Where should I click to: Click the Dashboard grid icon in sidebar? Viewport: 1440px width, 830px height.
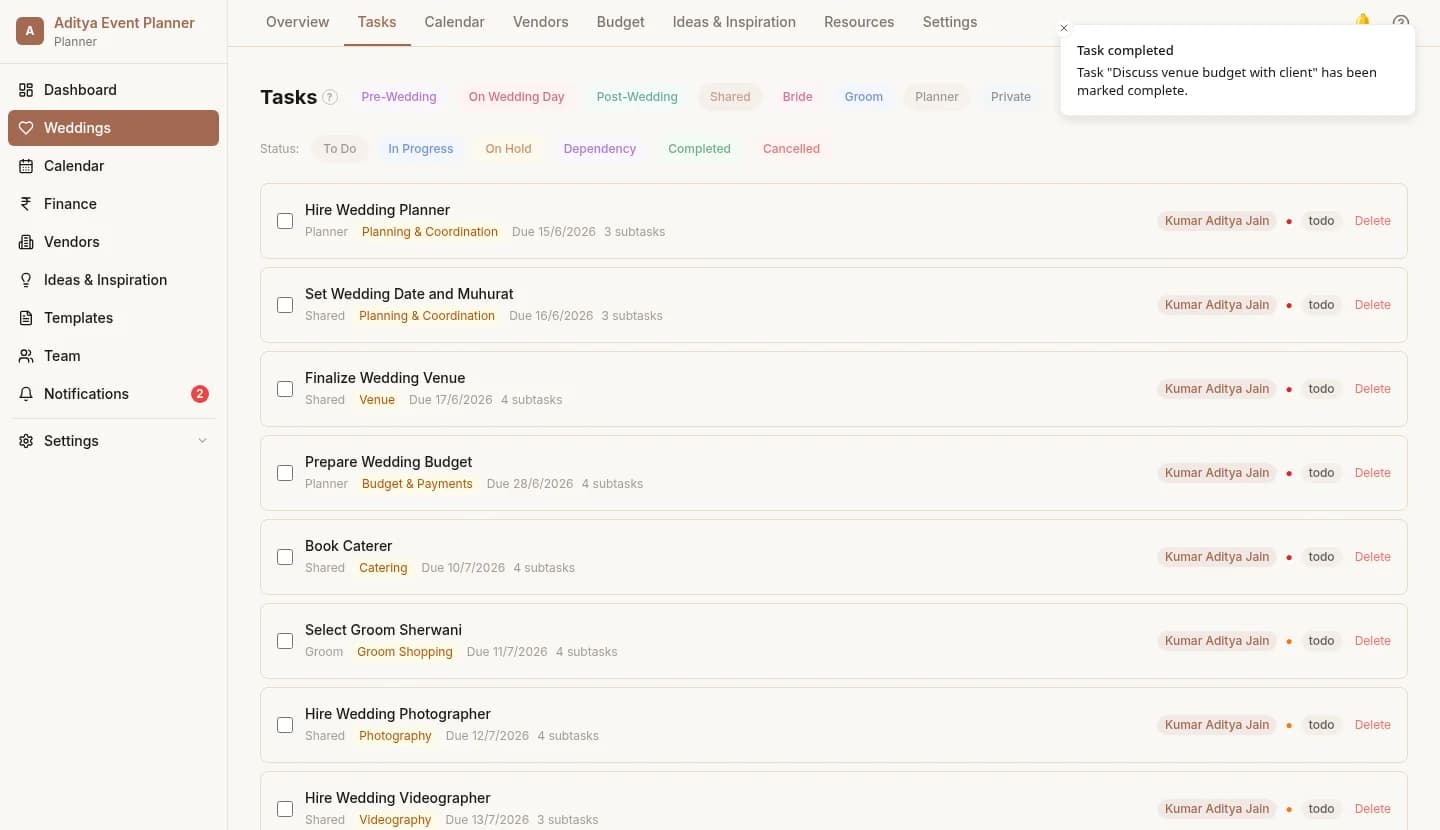26,90
